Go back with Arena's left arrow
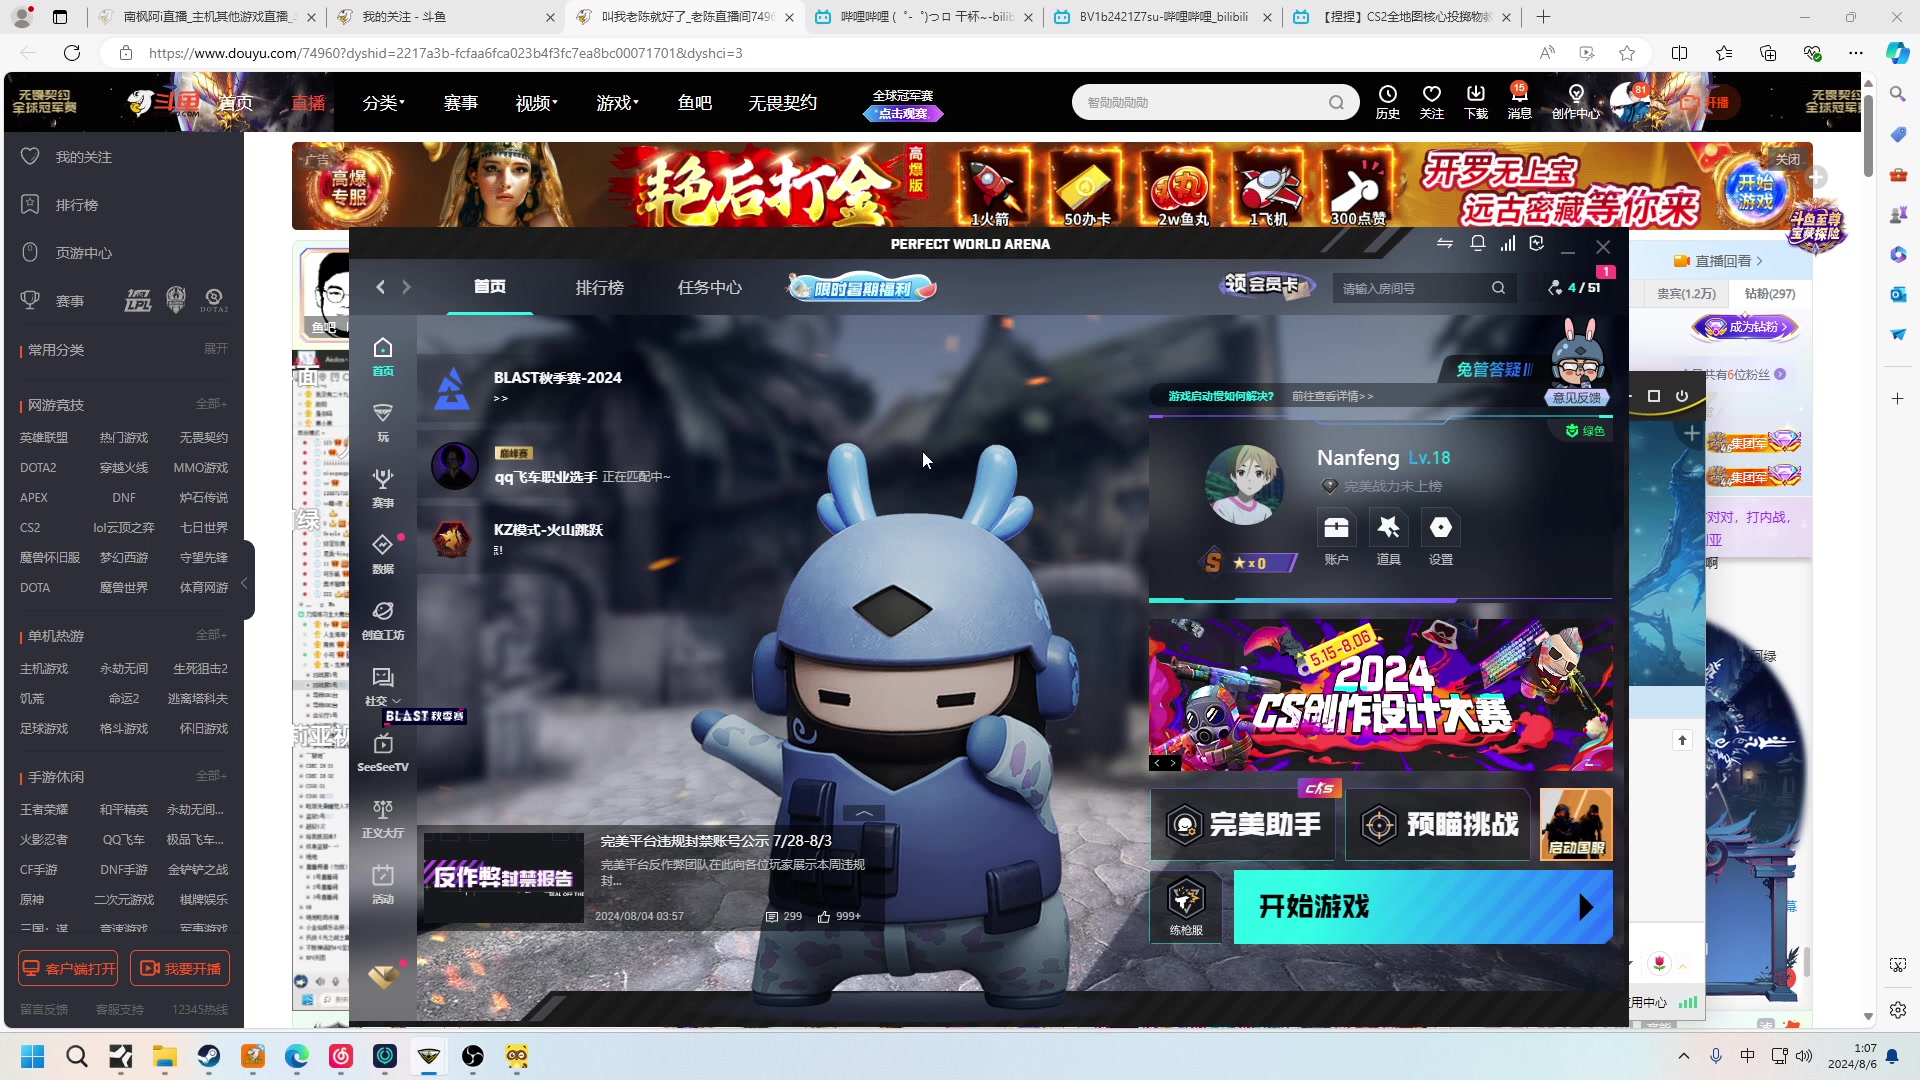The height and width of the screenshot is (1080, 1920). click(x=380, y=288)
